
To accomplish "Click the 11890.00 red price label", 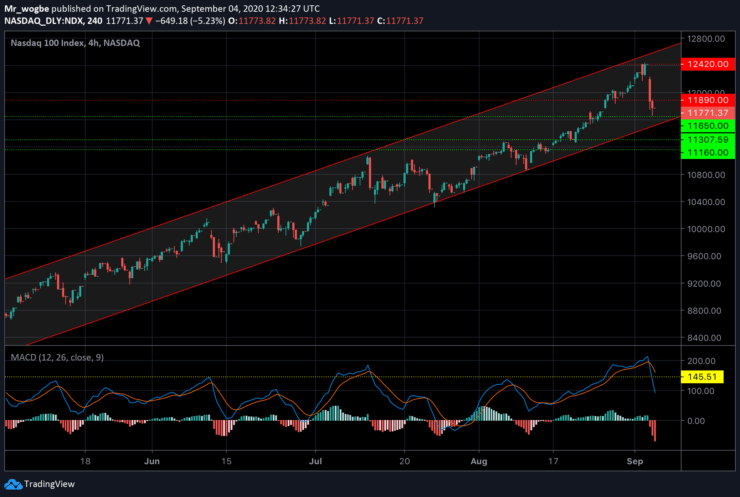I will coord(708,100).
